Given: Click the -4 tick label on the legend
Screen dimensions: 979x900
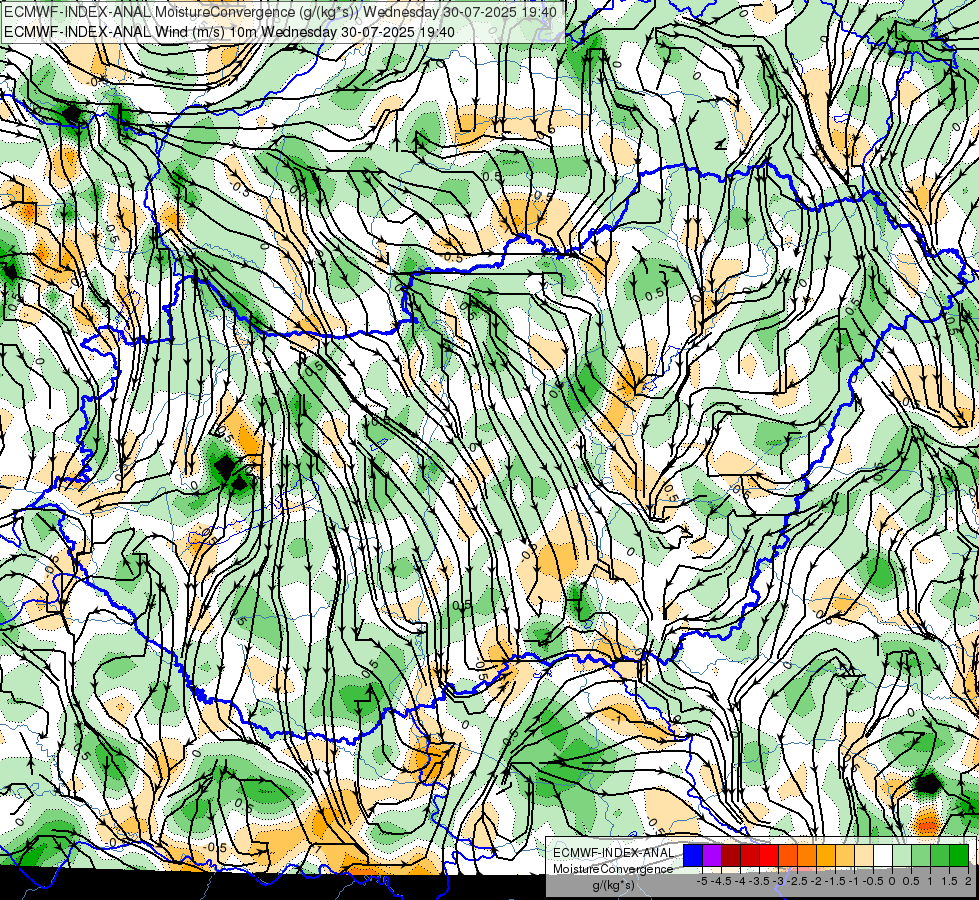Looking at the screenshot, I should coord(740,881).
